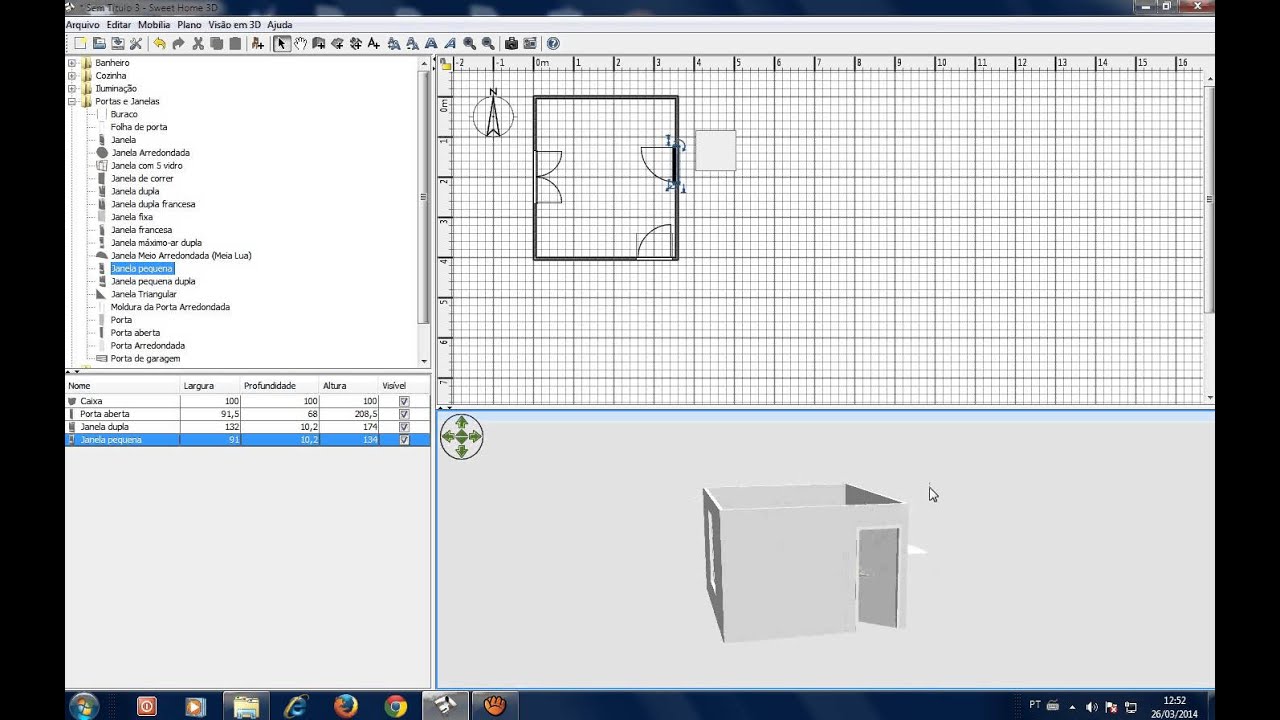Click the 3D view up navigation arrow
1280x720 pixels.
tap(461, 423)
